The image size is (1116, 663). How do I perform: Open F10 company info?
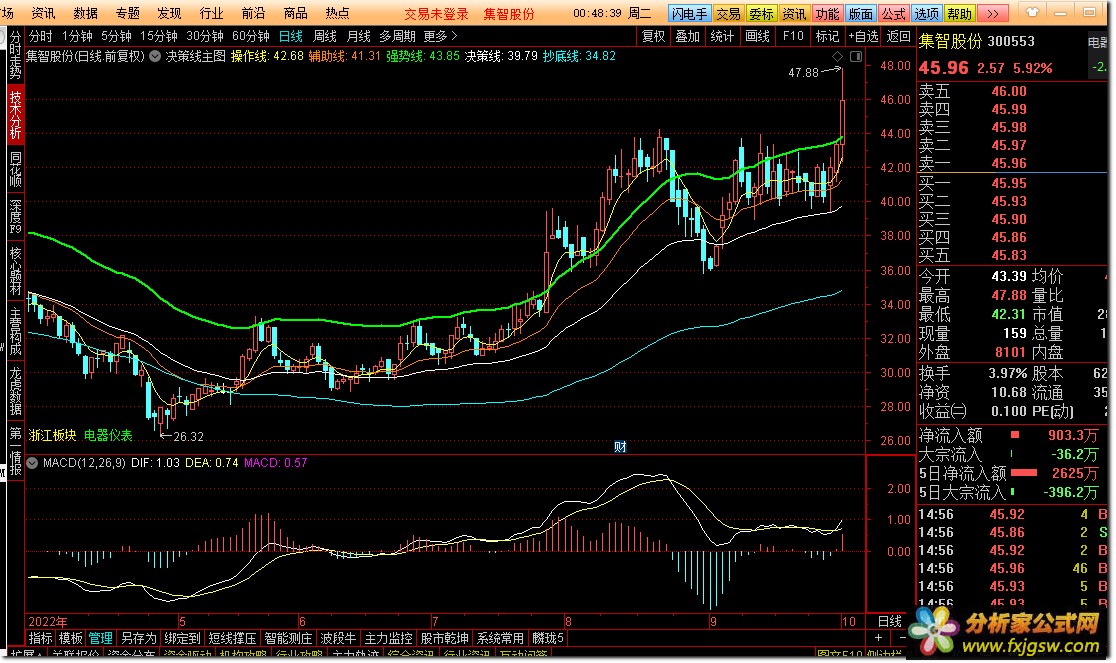click(793, 36)
